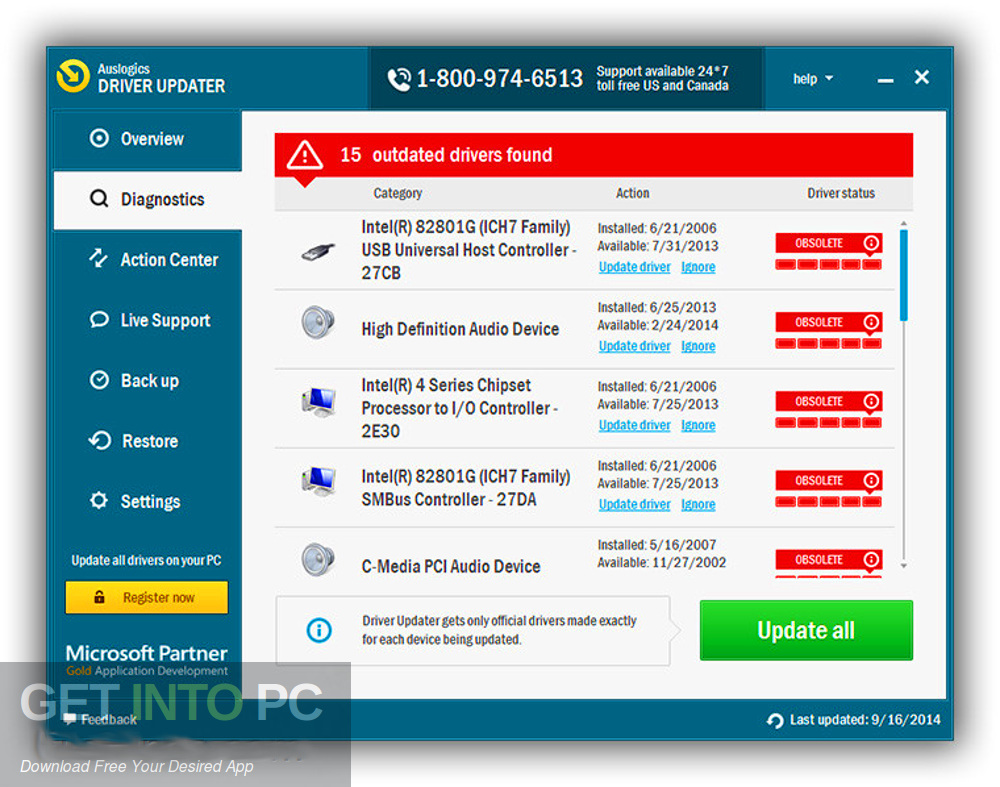Click the red bar meter for High Definition Audio
Screen dimensions: 1000x787
click(x=828, y=344)
